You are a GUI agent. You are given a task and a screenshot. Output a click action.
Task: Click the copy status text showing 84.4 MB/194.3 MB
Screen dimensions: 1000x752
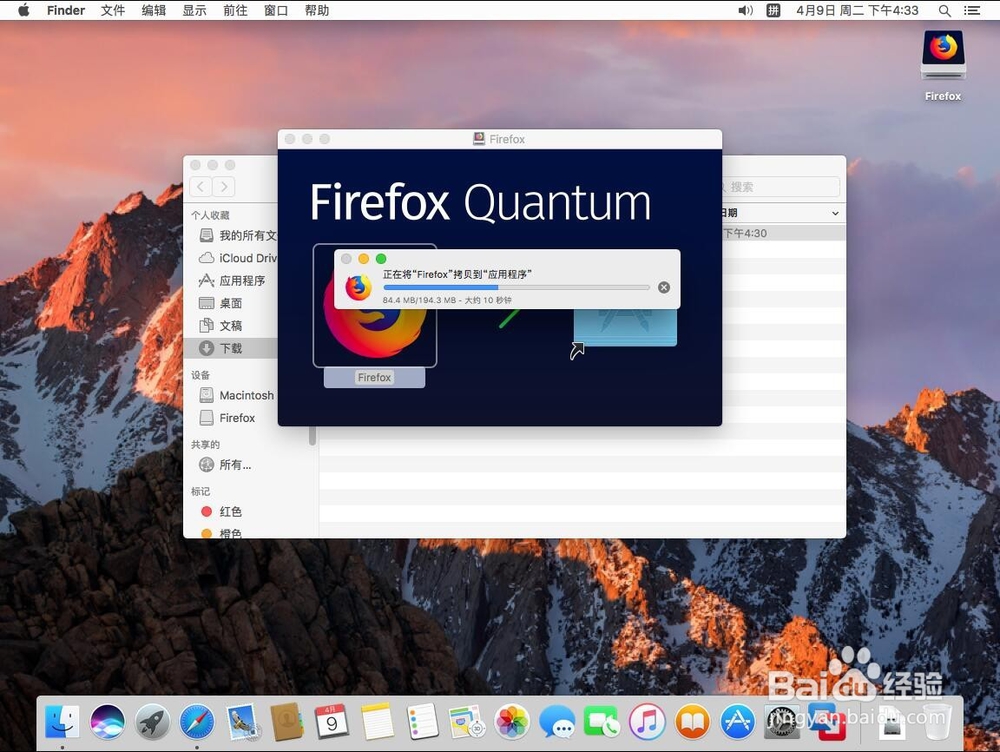pos(447,300)
